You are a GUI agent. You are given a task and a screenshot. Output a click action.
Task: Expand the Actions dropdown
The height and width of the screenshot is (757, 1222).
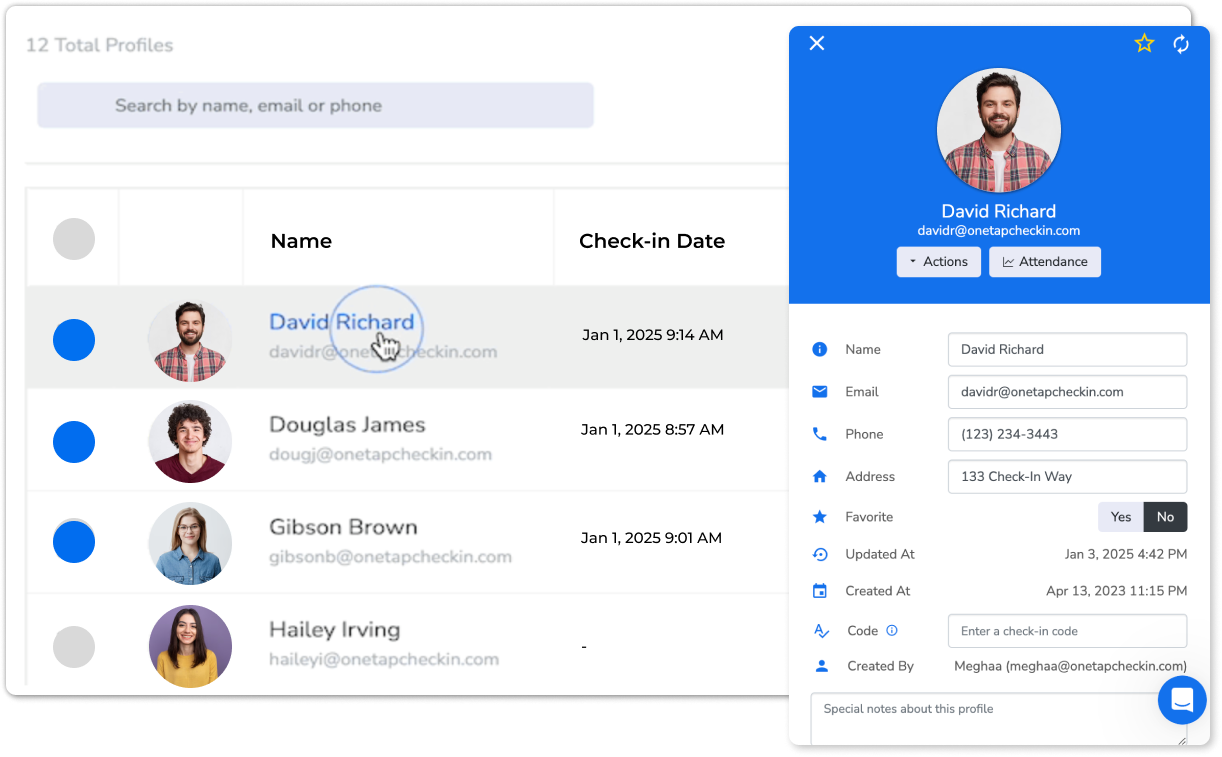pos(938,262)
